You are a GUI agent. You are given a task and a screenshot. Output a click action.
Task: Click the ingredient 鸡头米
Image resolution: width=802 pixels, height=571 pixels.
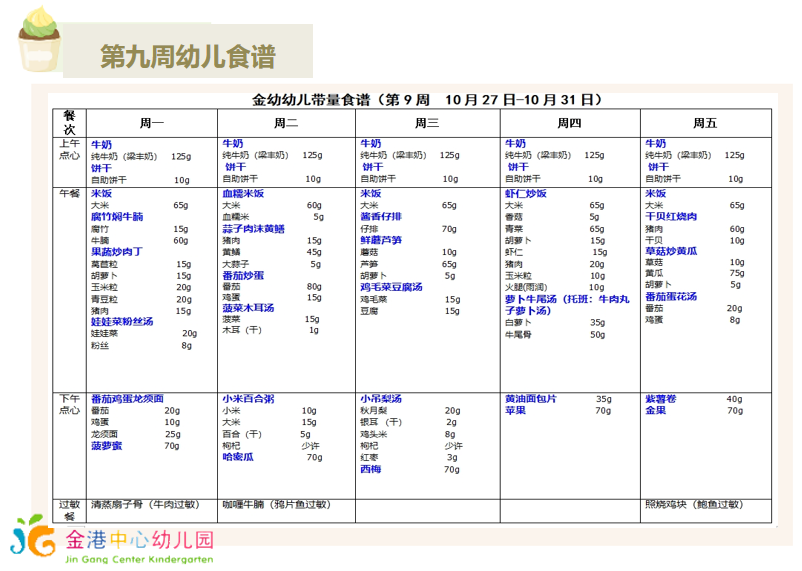(x=373, y=434)
